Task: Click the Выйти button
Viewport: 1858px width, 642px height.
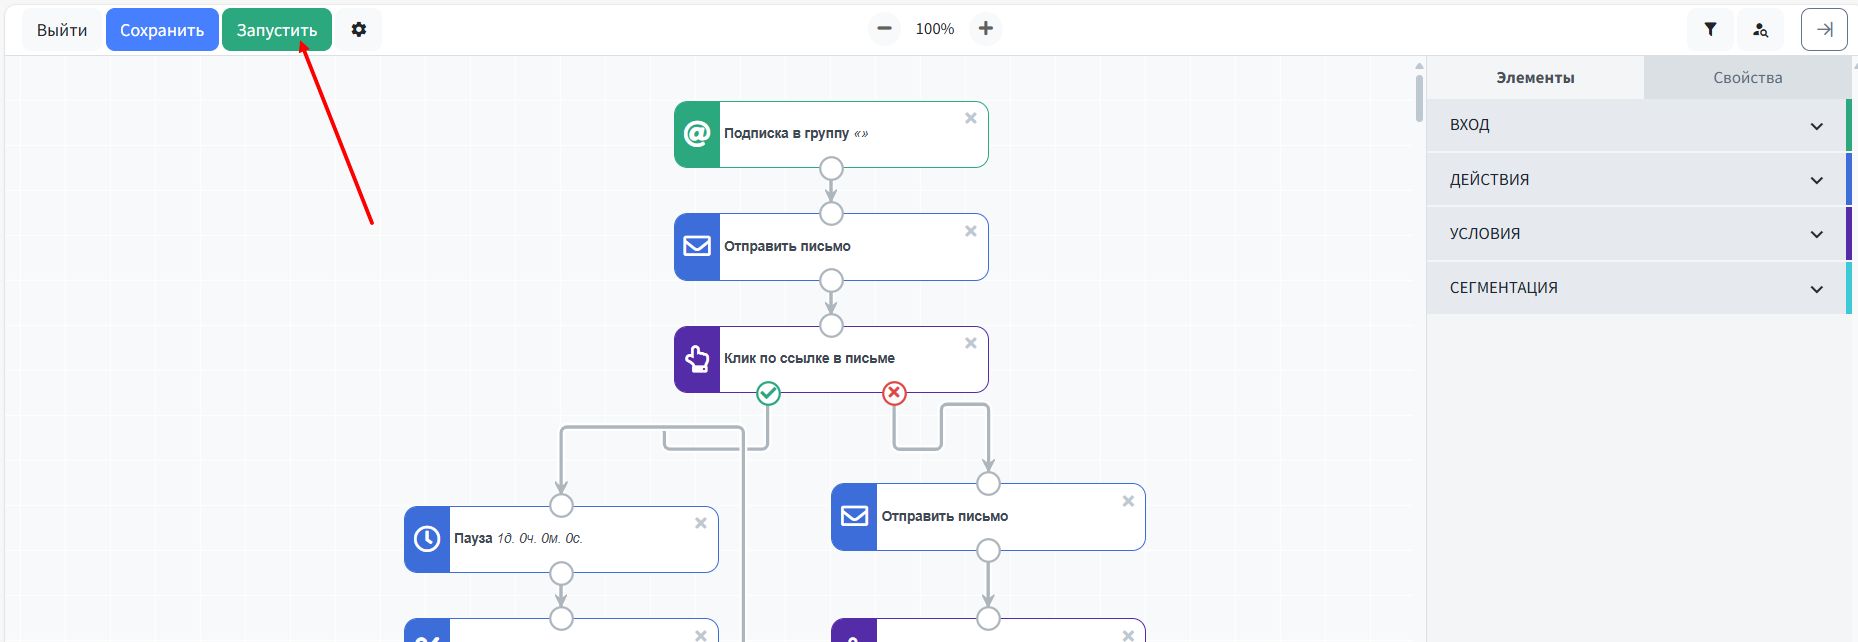Action: click(62, 30)
